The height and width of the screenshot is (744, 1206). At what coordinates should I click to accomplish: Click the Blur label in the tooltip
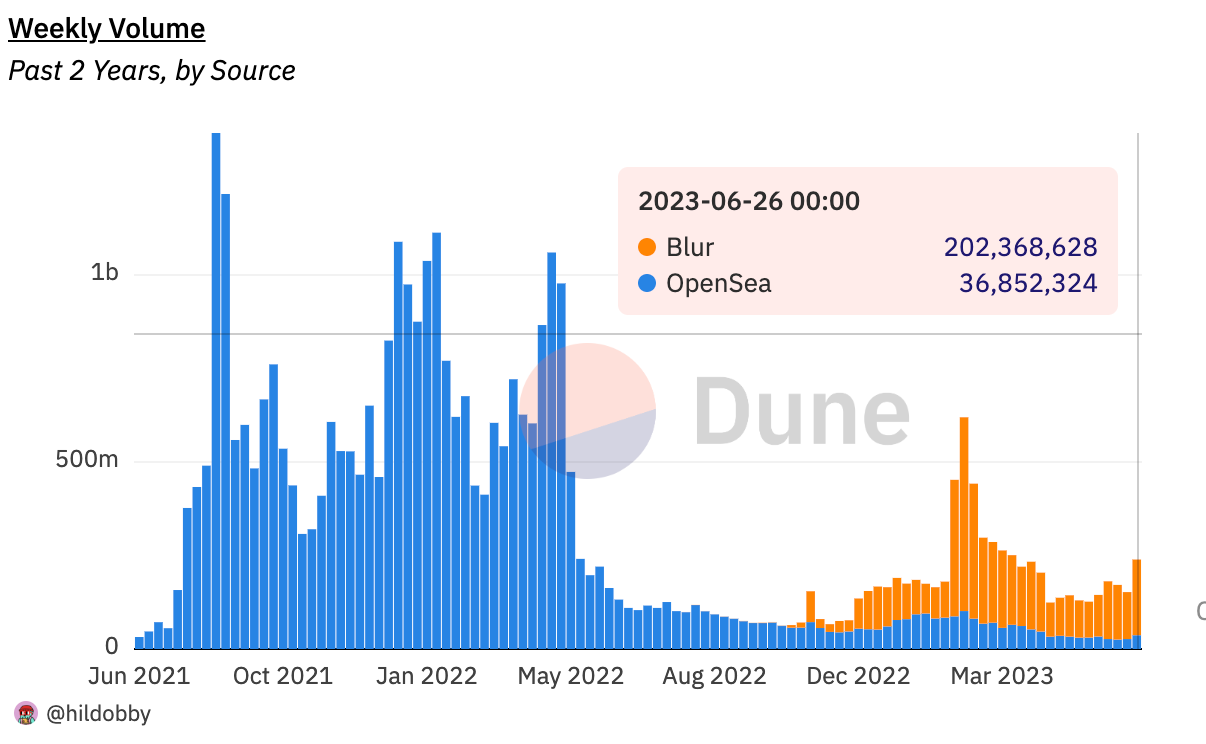[690, 247]
